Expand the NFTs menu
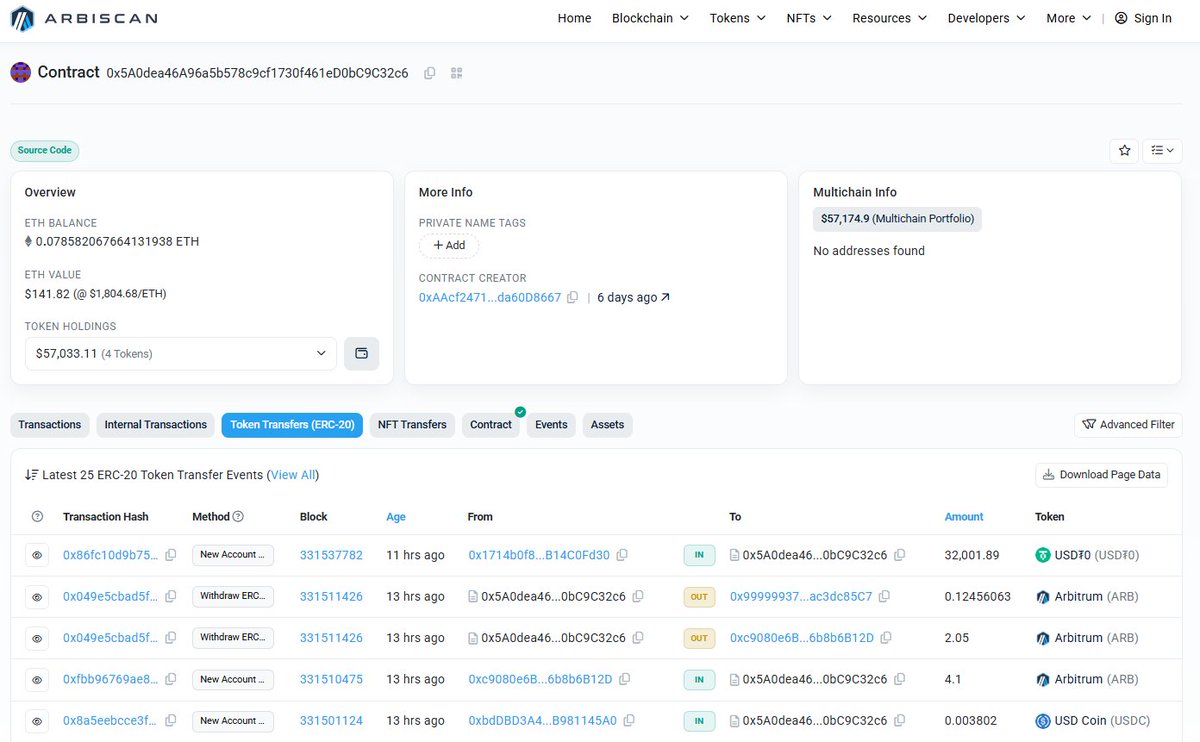 click(x=809, y=18)
